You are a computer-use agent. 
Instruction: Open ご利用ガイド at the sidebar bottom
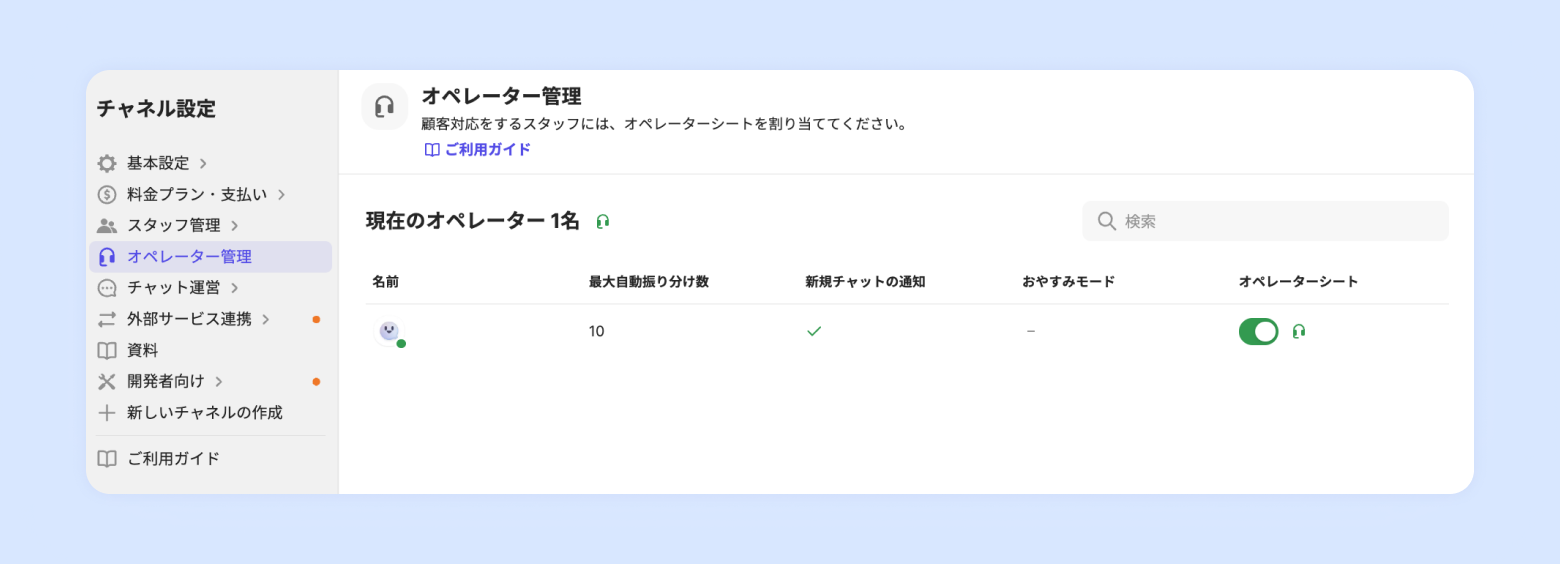pyautogui.click(x=173, y=459)
